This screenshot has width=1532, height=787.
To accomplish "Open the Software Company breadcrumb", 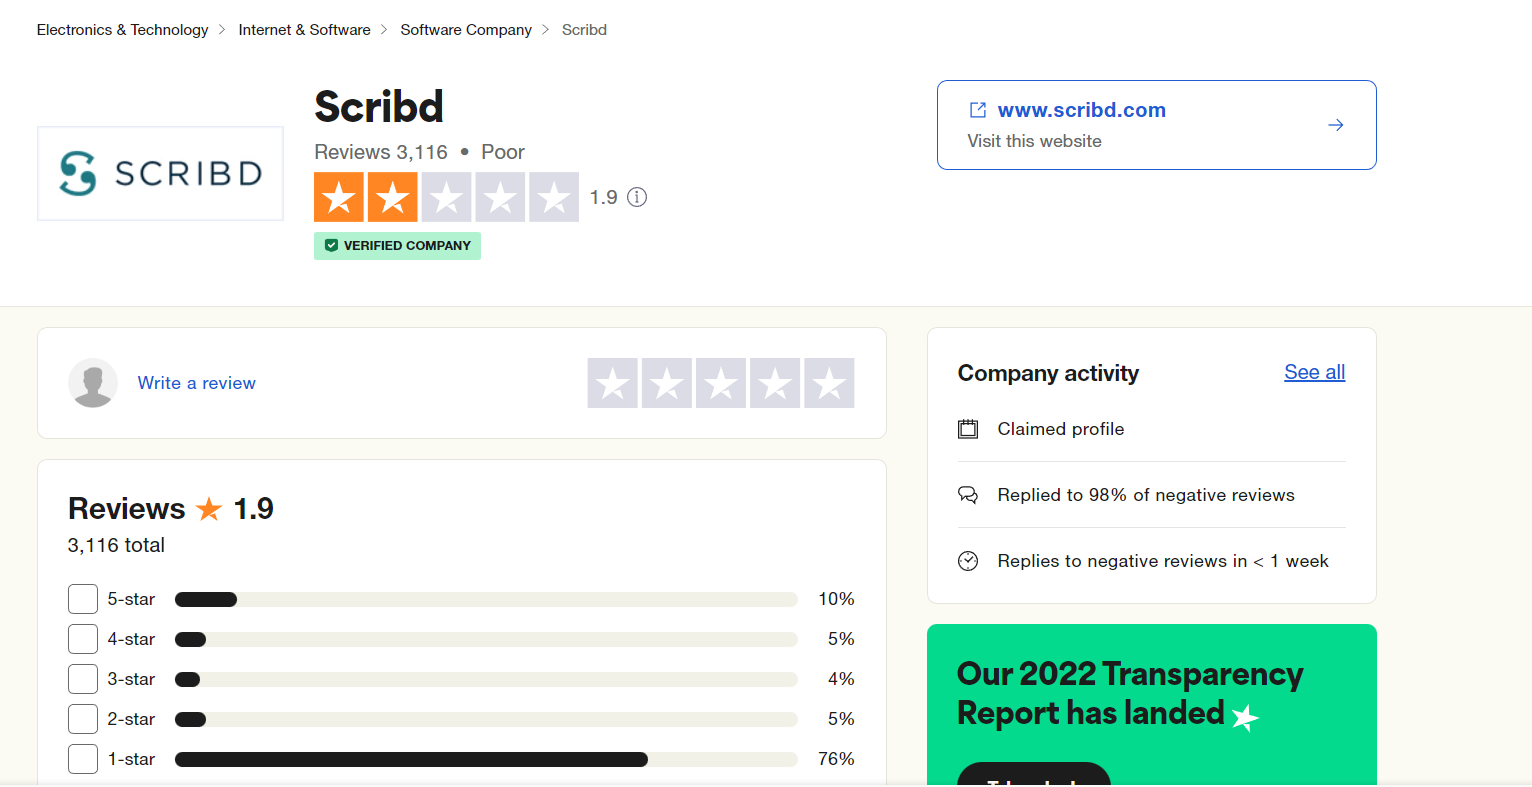I will click(466, 30).
